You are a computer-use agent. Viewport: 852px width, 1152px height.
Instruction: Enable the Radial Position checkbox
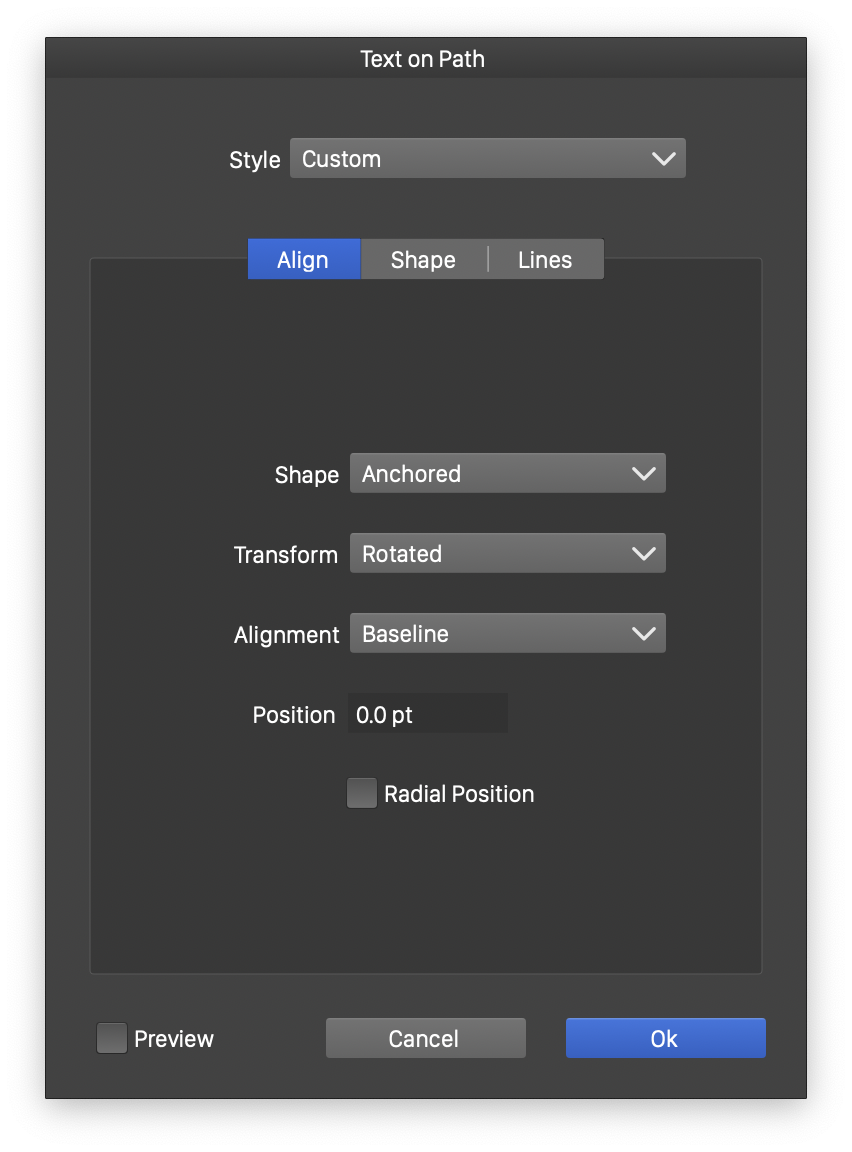[x=361, y=794]
